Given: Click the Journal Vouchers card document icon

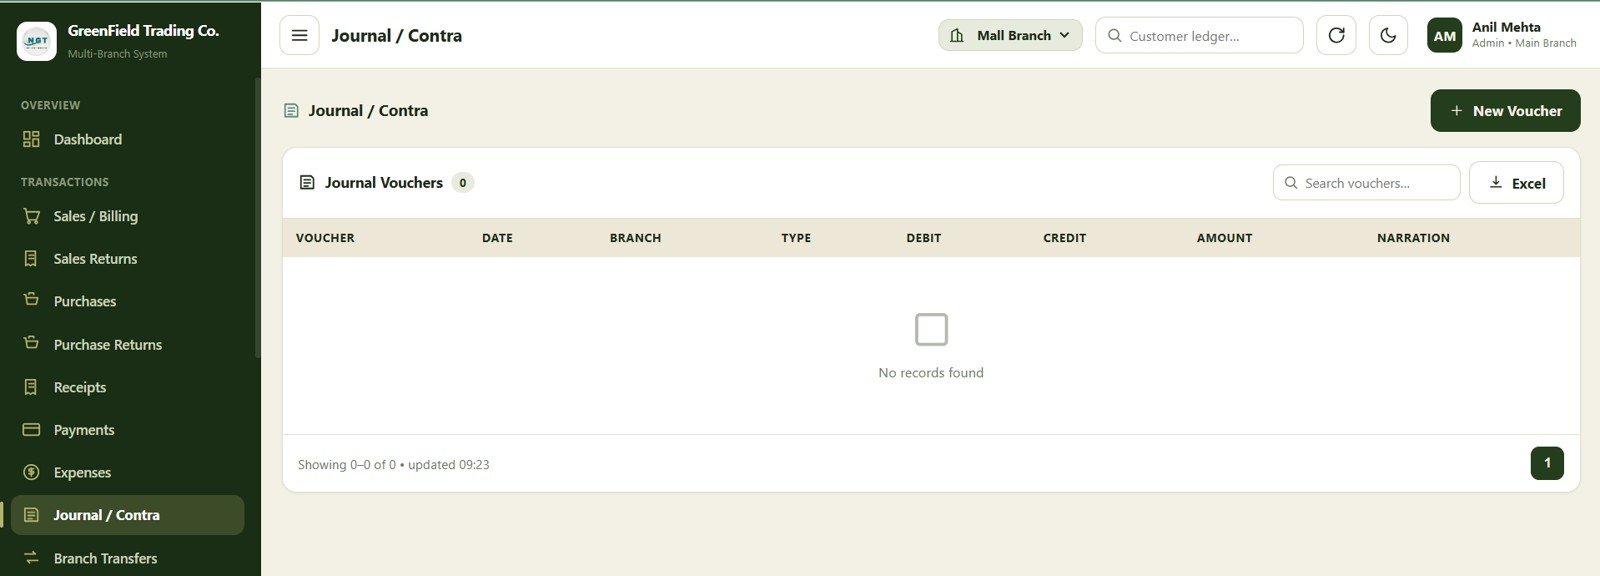Looking at the screenshot, I should (308, 182).
